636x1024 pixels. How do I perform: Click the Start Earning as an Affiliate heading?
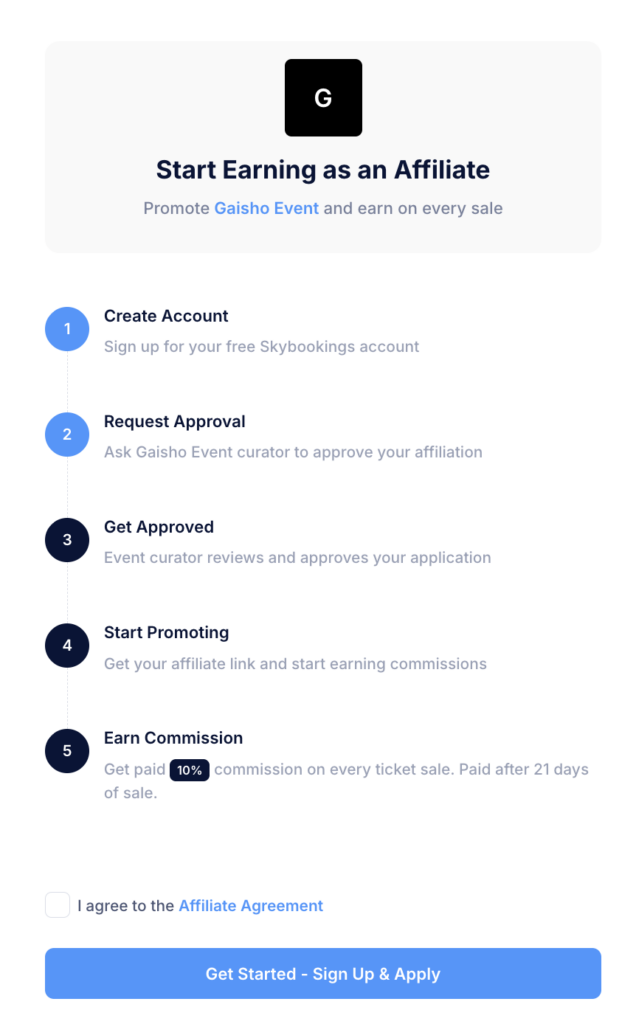(x=323, y=169)
